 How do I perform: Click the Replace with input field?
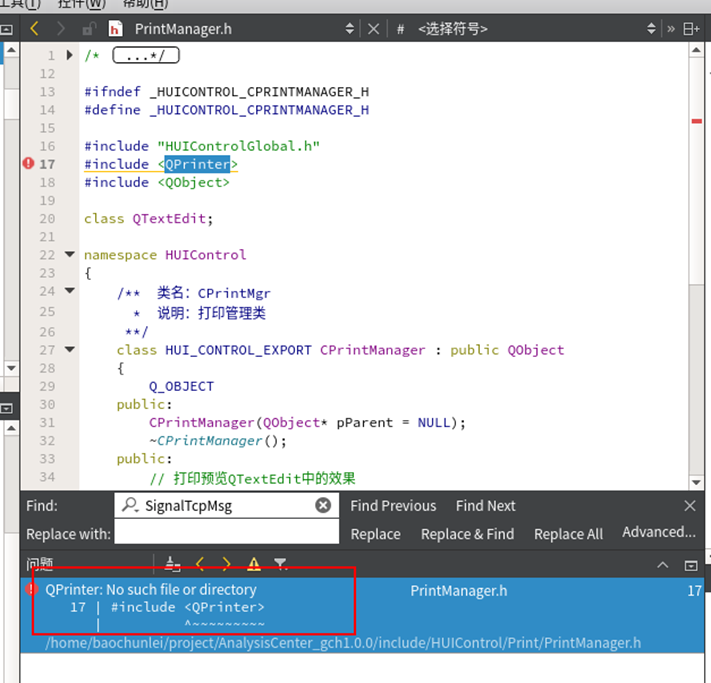[x=227, y=532]
